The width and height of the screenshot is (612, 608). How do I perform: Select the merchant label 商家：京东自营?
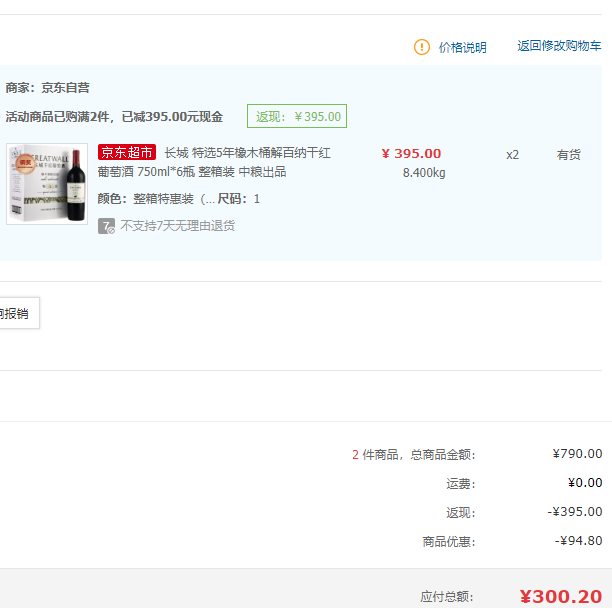tap(48, 87)
